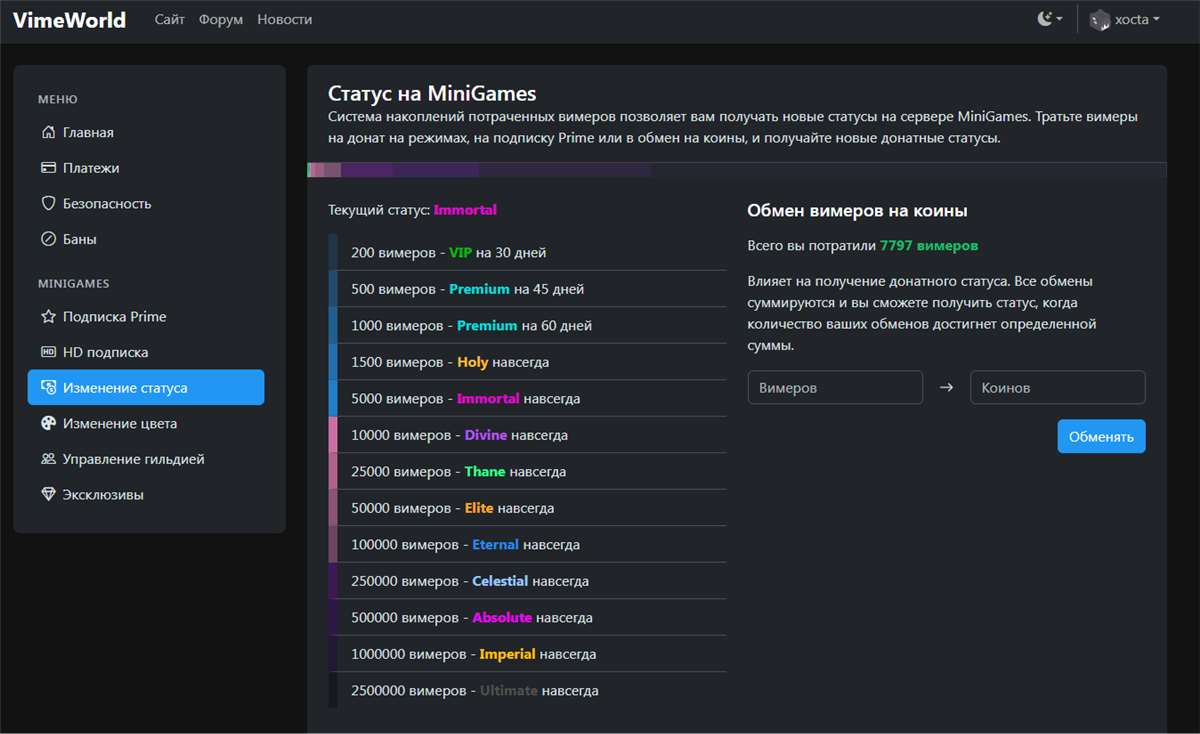Click the ban circle icon beside Баны
The width and height of the screenshot is (1200, 734).
(x=48, y=239)
